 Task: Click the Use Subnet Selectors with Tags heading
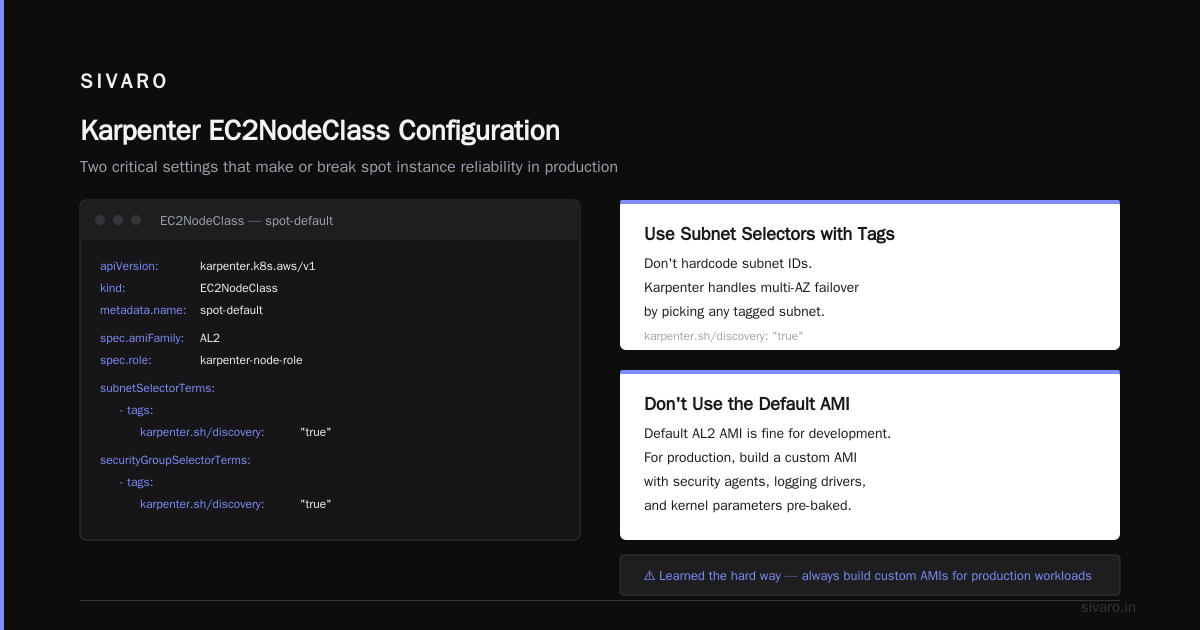(769, 234)
